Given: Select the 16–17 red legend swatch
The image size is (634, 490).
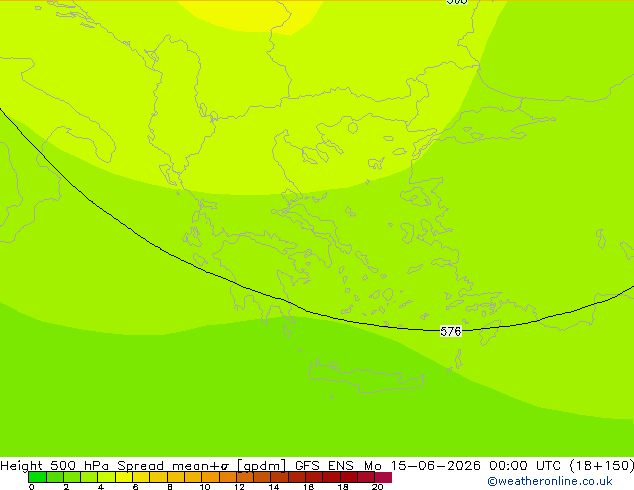Looking at the screenshot, I should click(x=314, y=477).
